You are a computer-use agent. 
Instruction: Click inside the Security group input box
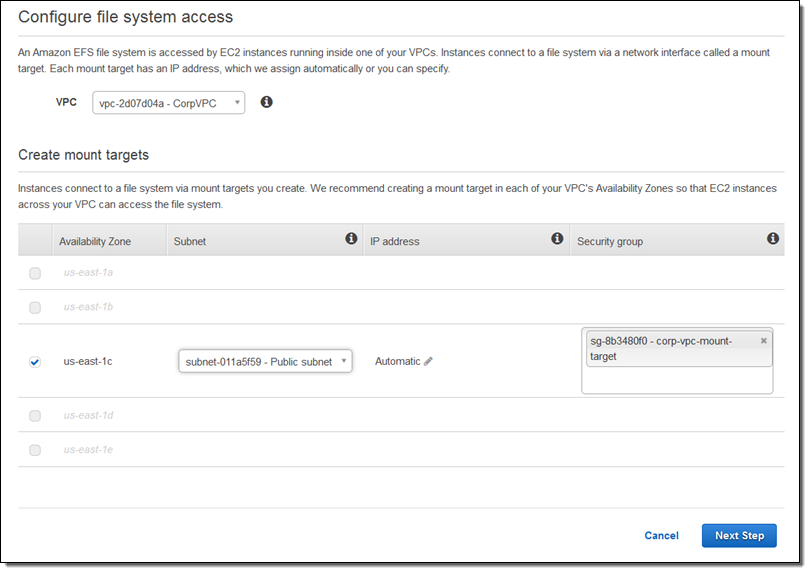pyautogui.click(x=676, y=379)
